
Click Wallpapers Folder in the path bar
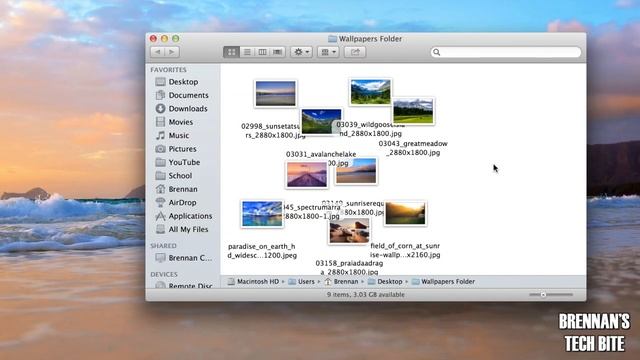(443, 282)
